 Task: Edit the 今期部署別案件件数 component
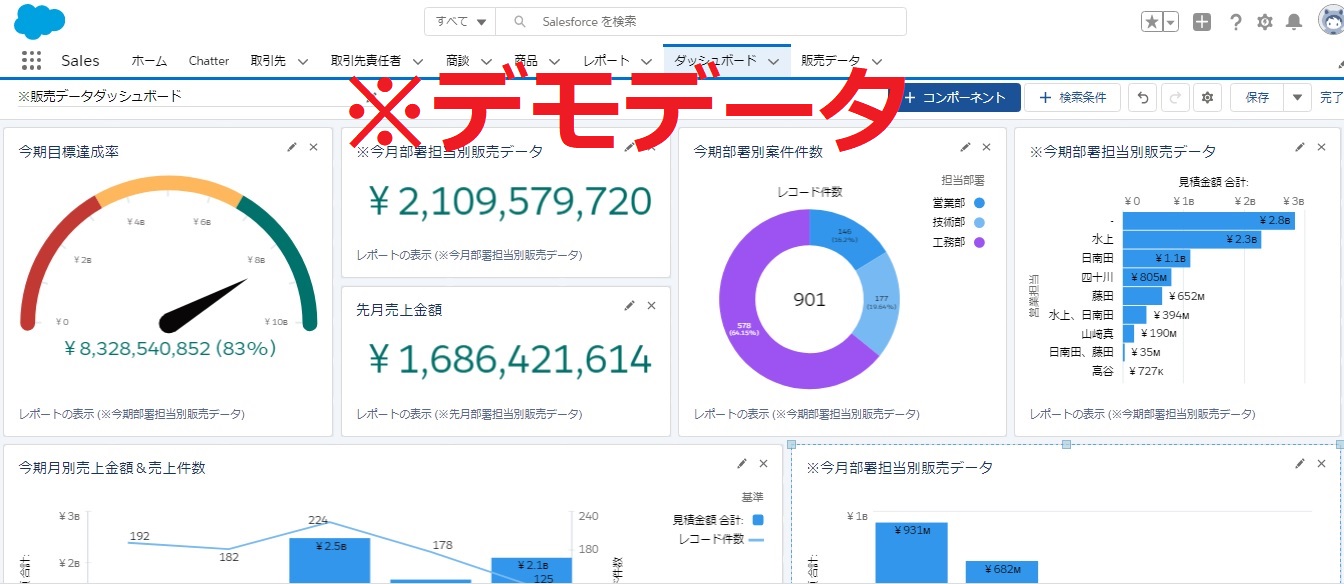tap(965, 147)
